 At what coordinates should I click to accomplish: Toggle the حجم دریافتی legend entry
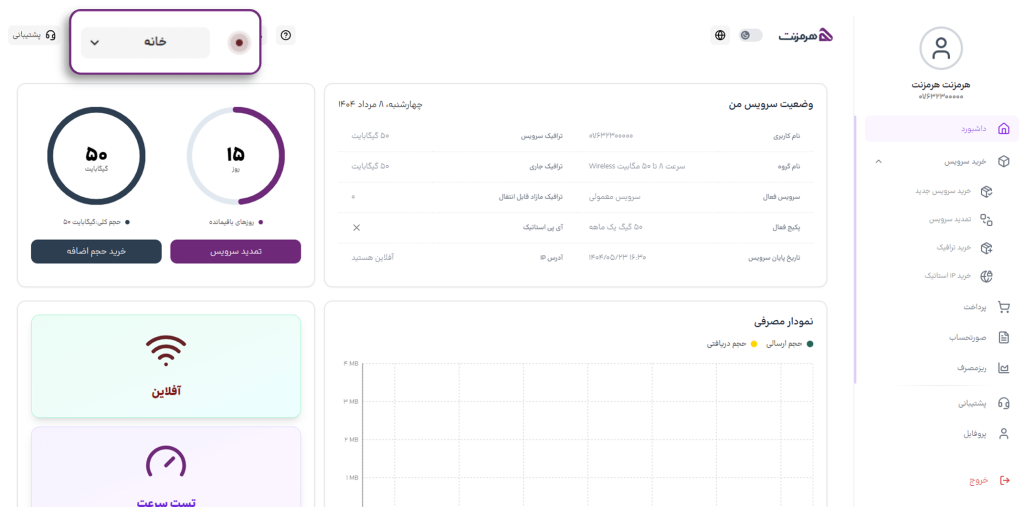coord(731,344)
